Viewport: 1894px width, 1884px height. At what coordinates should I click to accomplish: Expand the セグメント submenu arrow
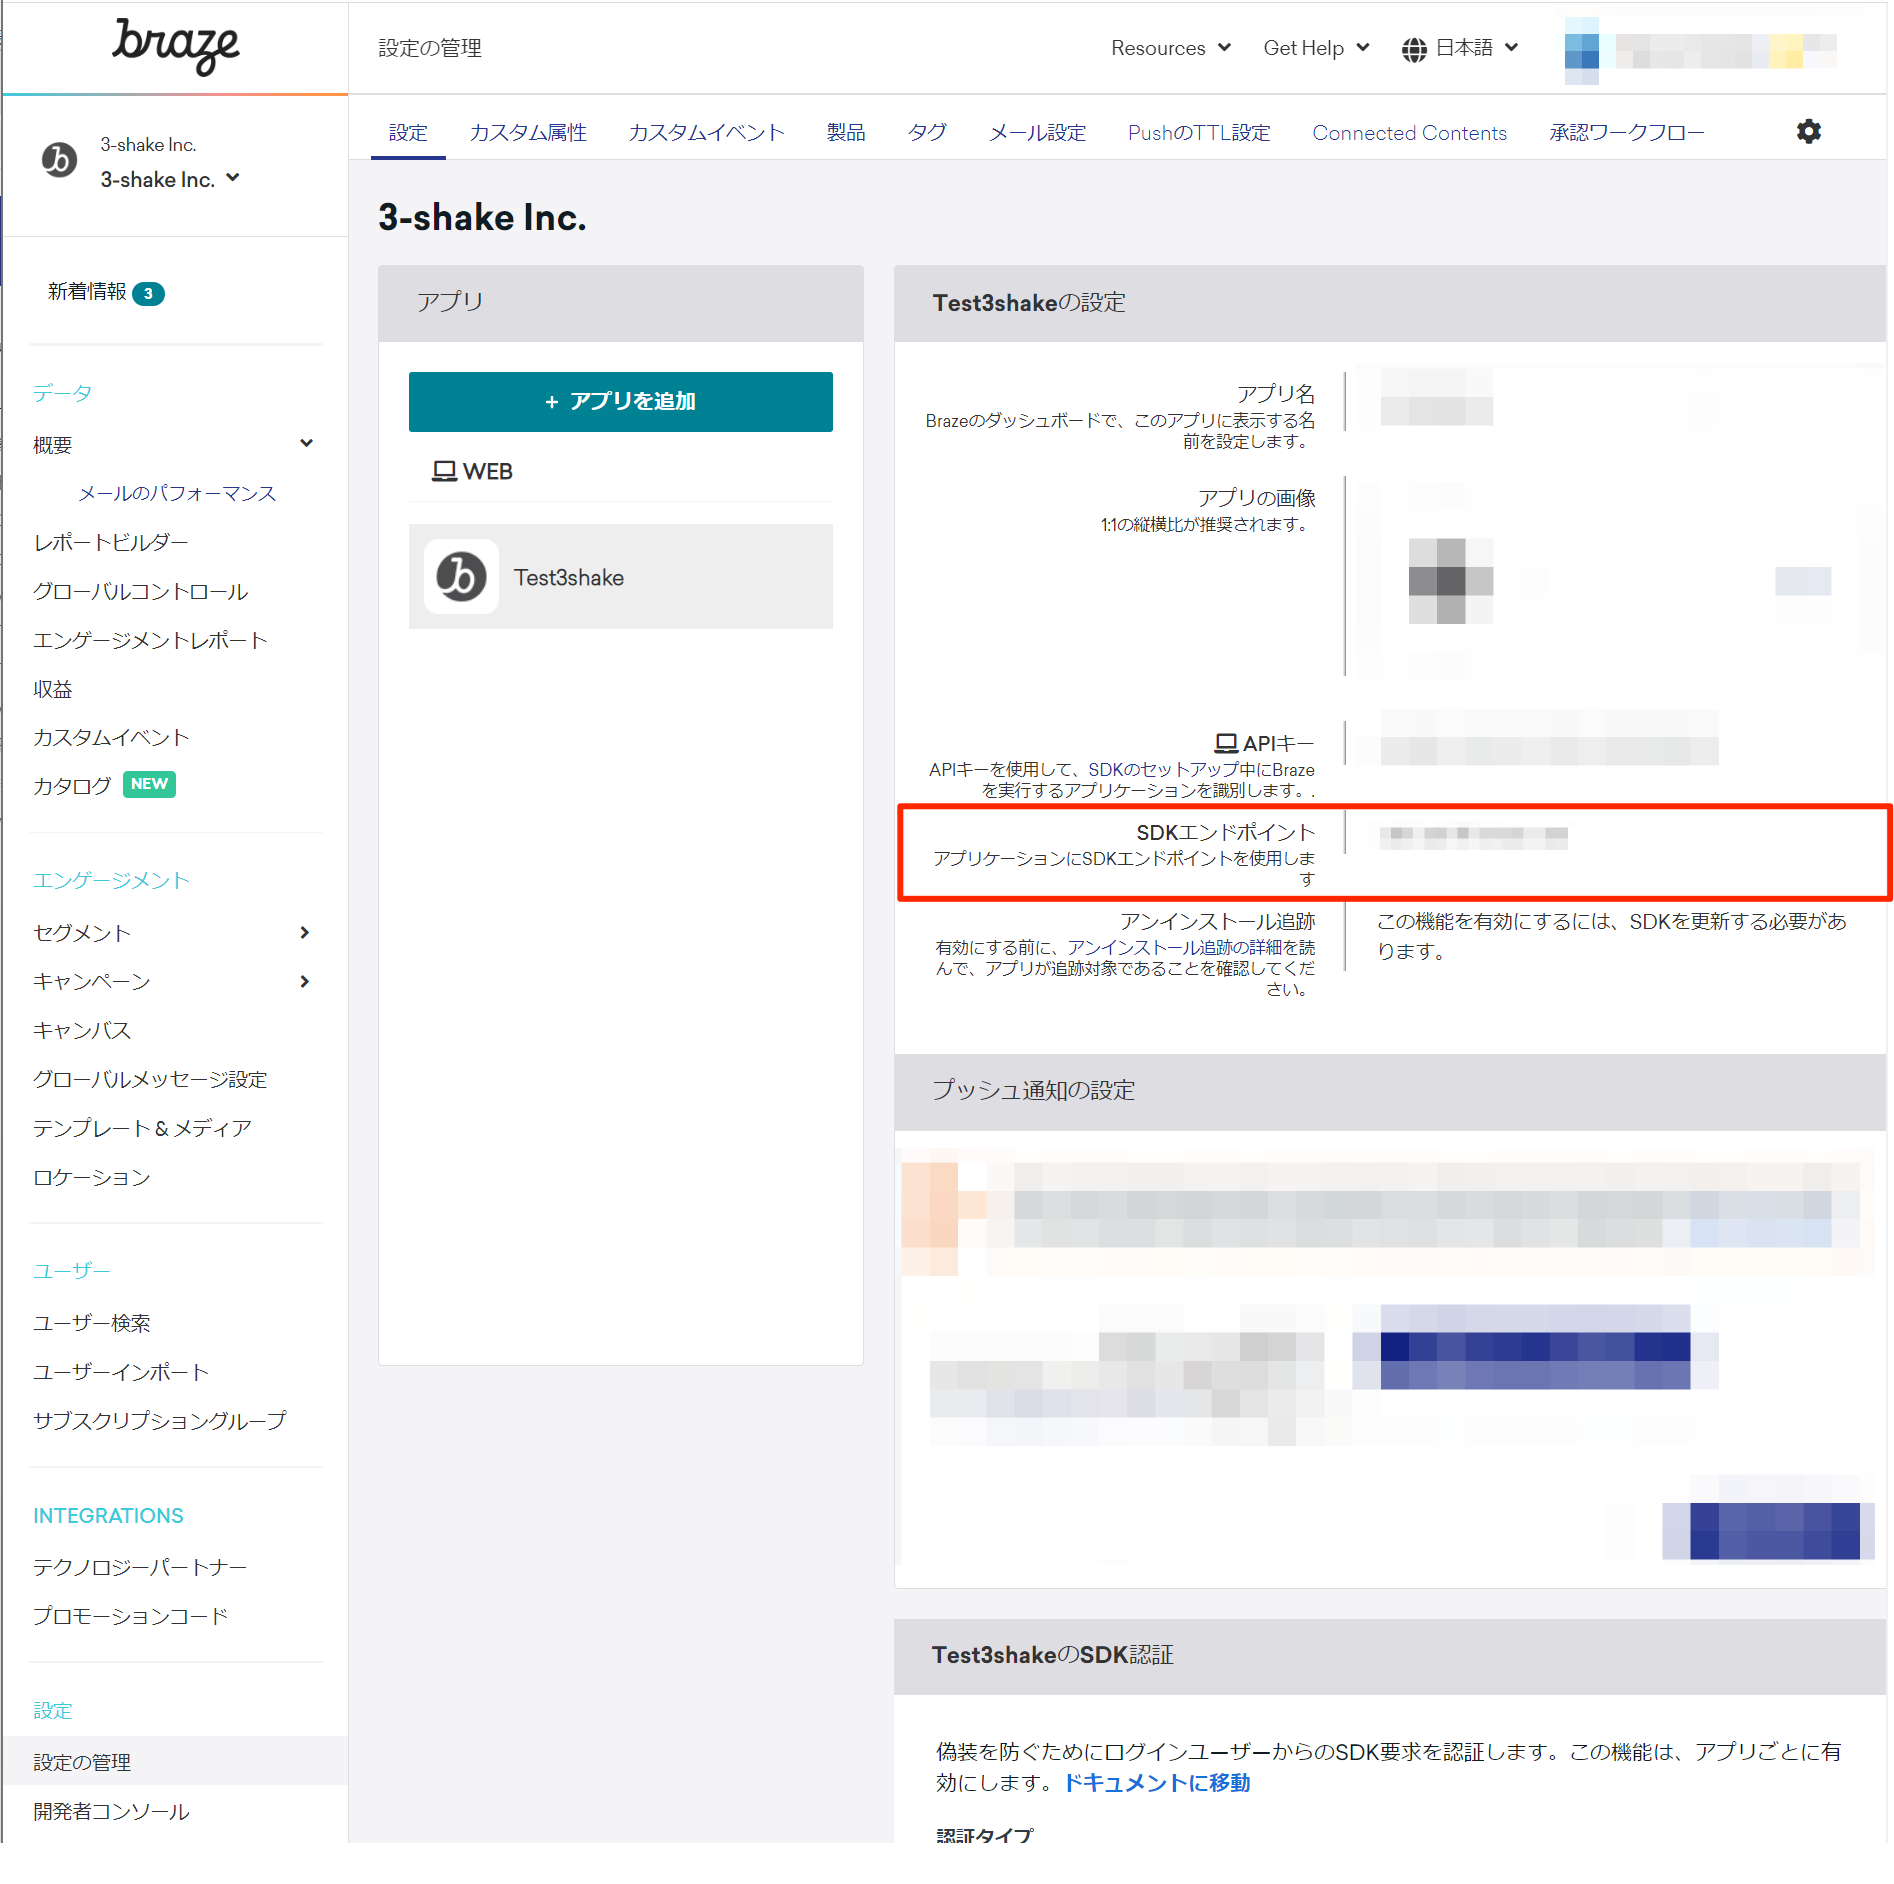pyautogui.click(x=304, y=932)
